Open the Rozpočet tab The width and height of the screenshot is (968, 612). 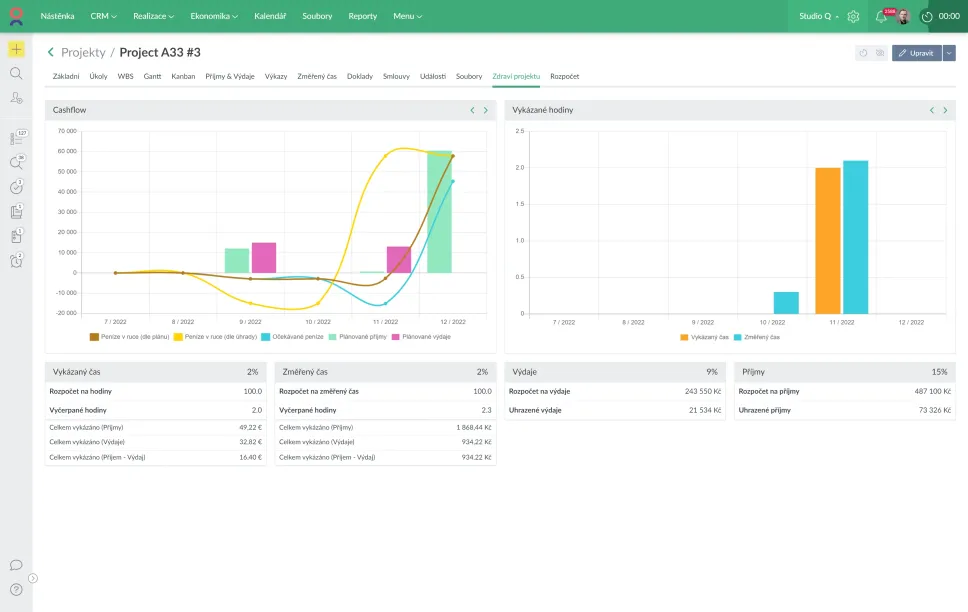pos(564,76)
